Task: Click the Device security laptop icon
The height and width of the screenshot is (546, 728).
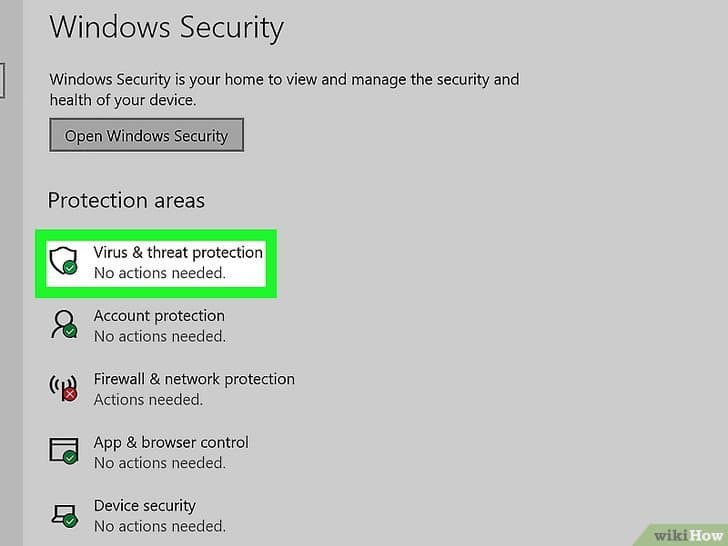Action: point(64,514)
